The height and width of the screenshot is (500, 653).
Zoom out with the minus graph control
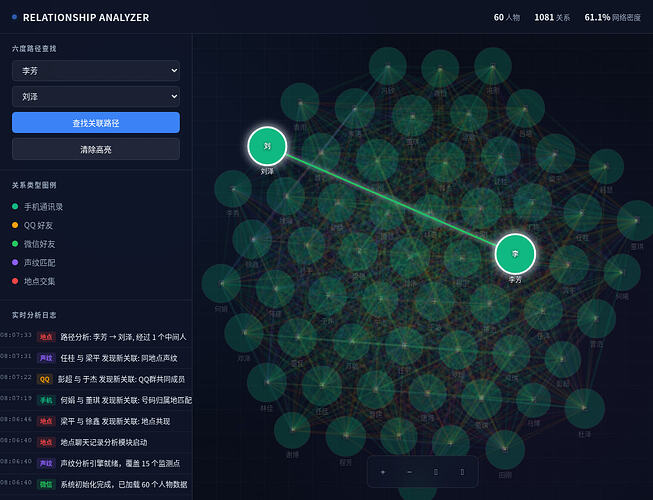409,472
